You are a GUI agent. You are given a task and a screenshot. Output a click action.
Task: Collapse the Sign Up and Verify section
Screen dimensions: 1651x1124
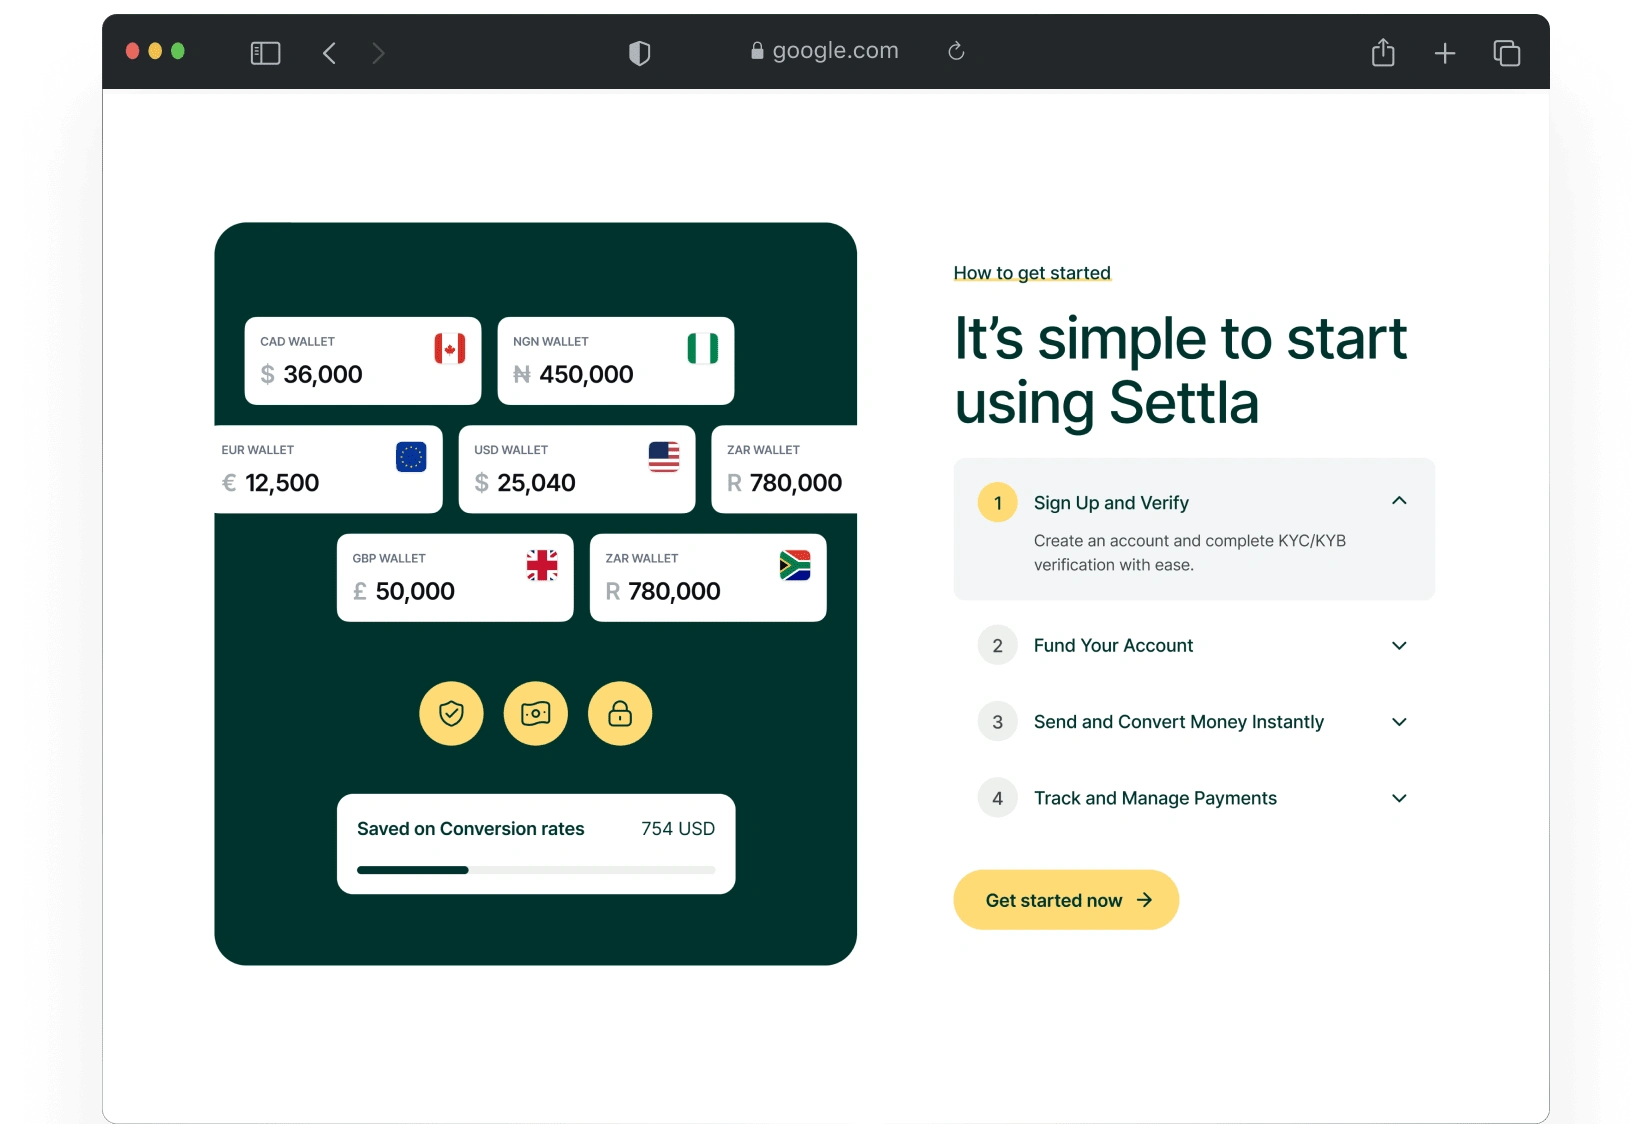pyautogui.click(x=1399, y=501)
